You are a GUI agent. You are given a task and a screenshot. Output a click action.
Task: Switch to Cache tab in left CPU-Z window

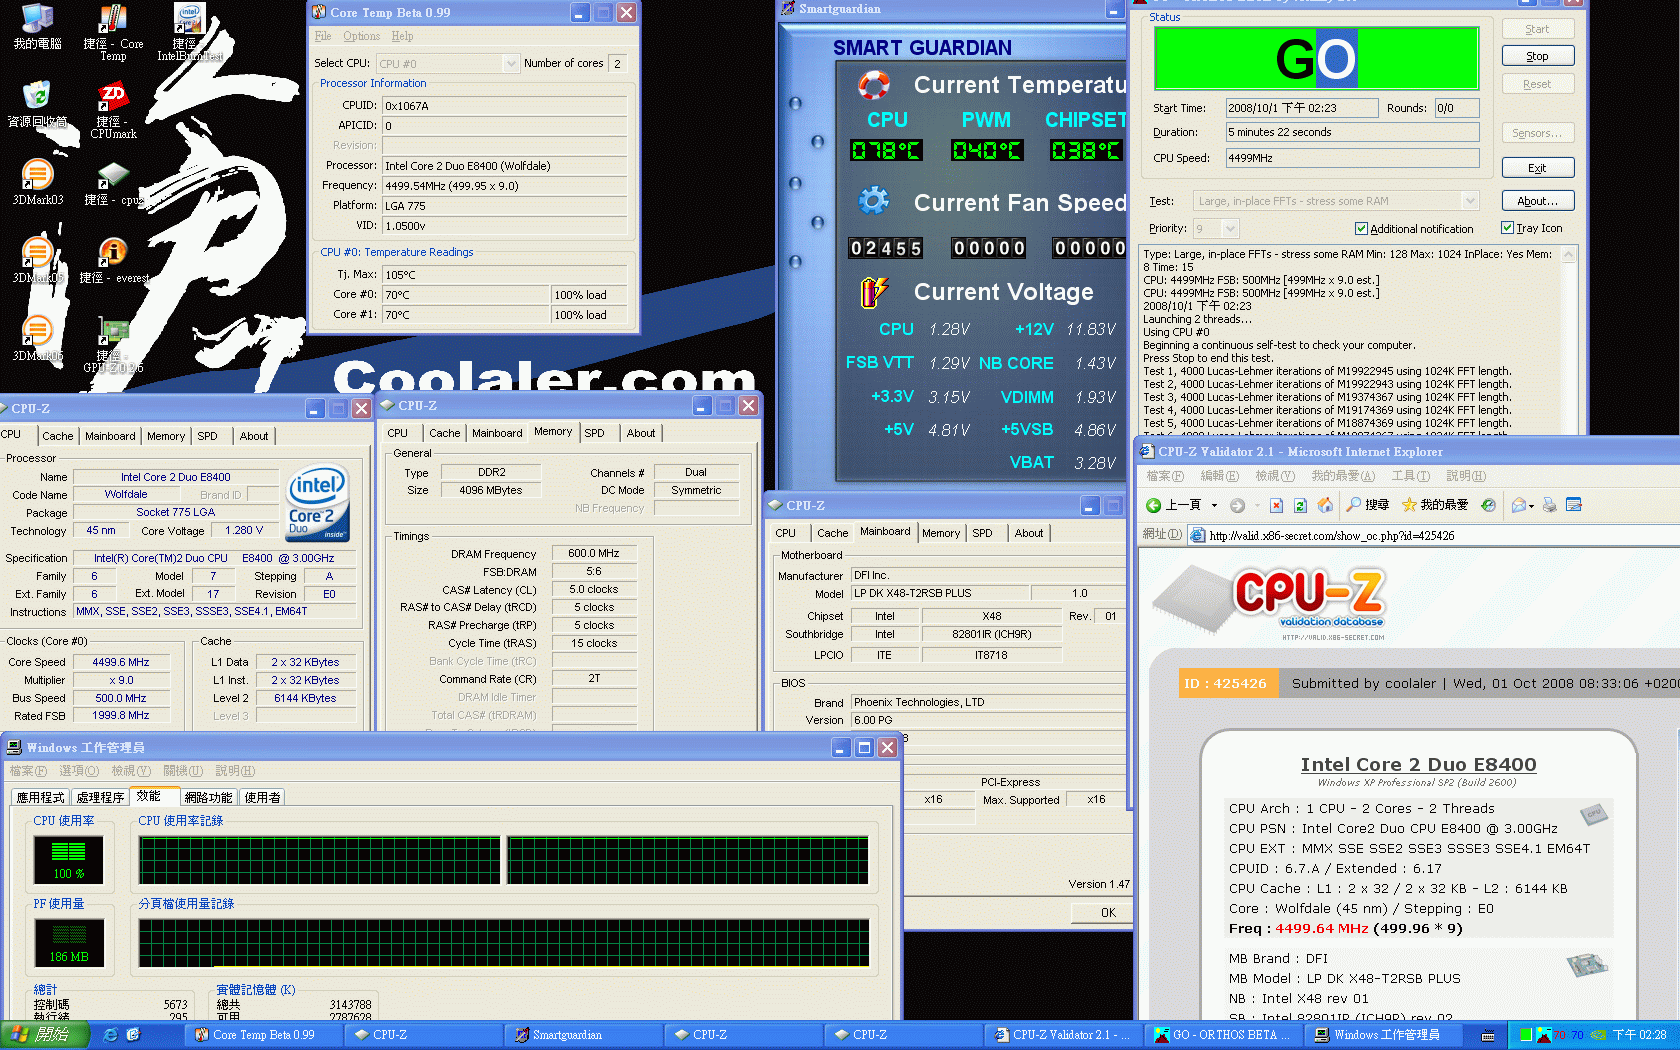(x=57, y=436)
